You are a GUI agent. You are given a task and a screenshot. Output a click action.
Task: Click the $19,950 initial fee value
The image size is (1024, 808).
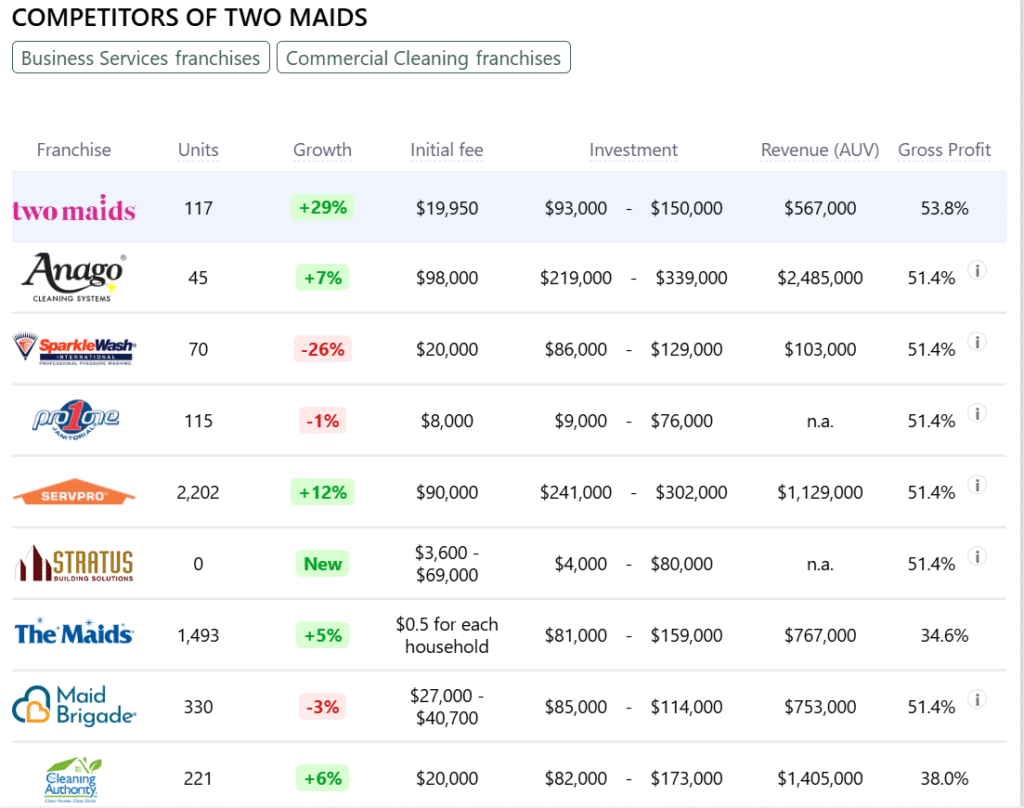pyautogui.click(x=447, y=208)
